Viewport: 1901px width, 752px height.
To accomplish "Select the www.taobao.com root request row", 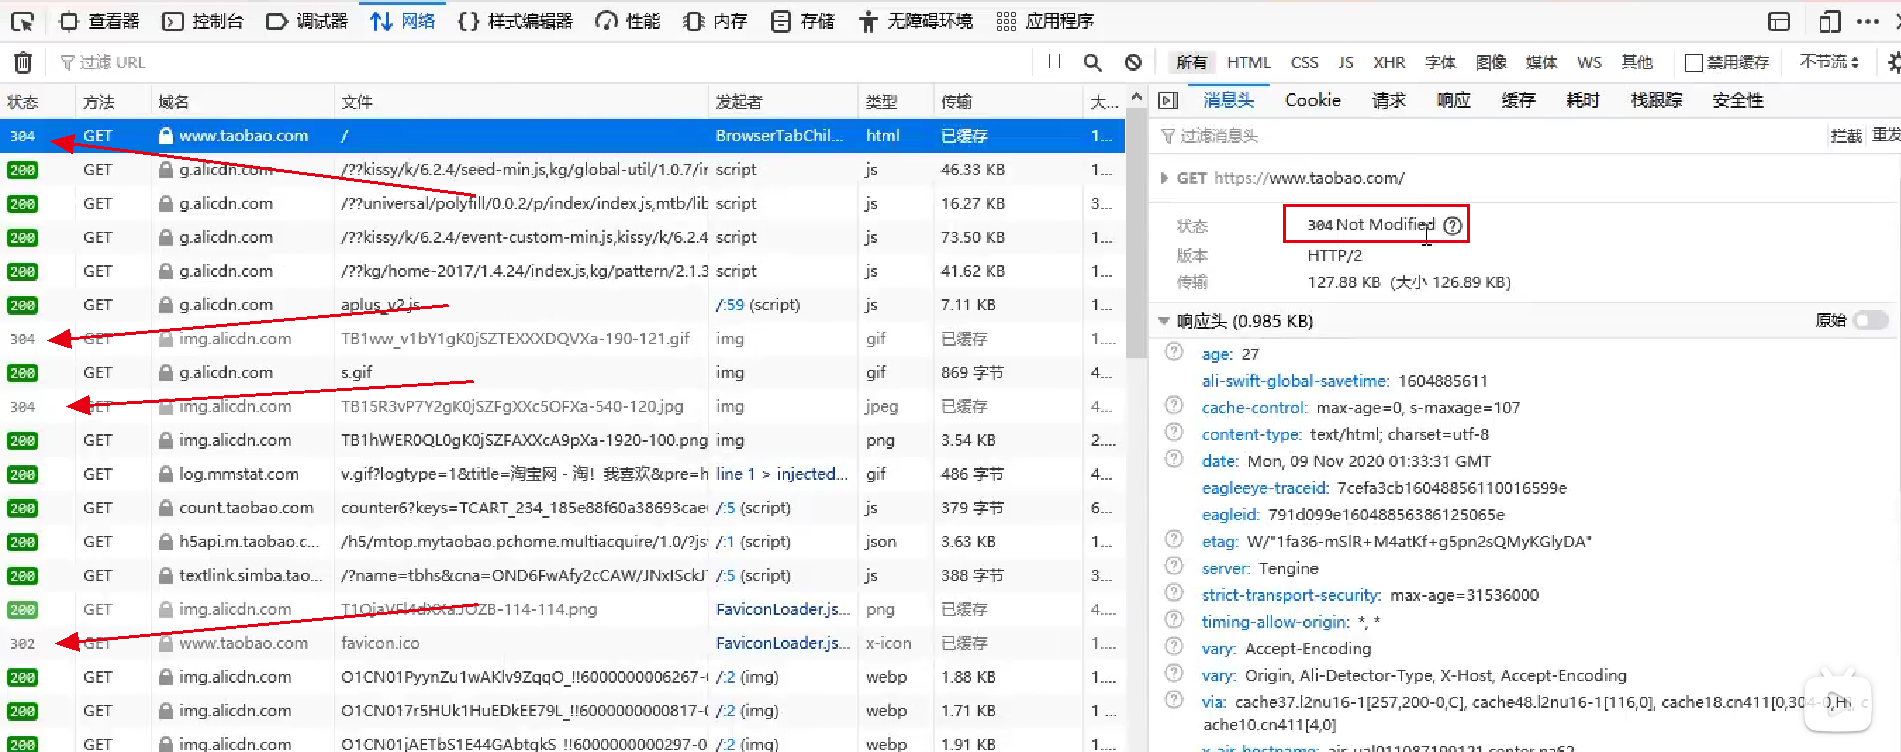I will (x=562, y=136).
